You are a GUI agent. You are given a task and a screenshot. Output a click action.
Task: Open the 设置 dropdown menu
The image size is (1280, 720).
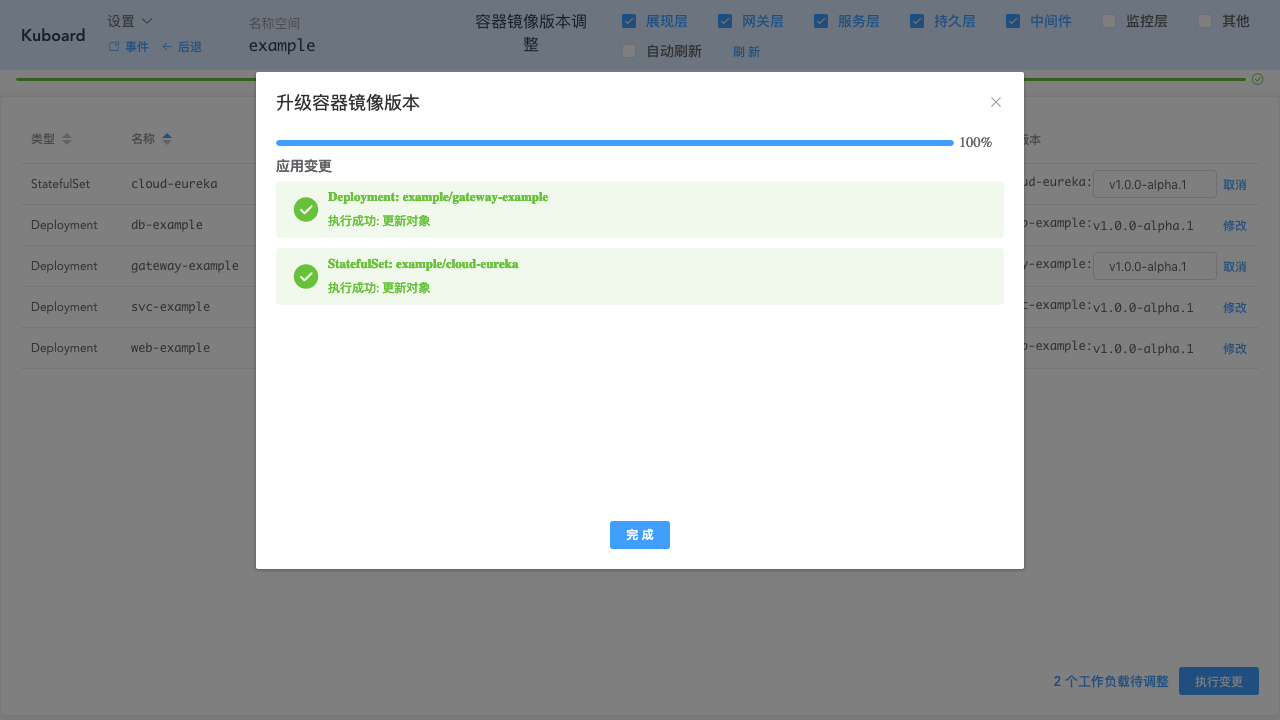tap(130, 21)
